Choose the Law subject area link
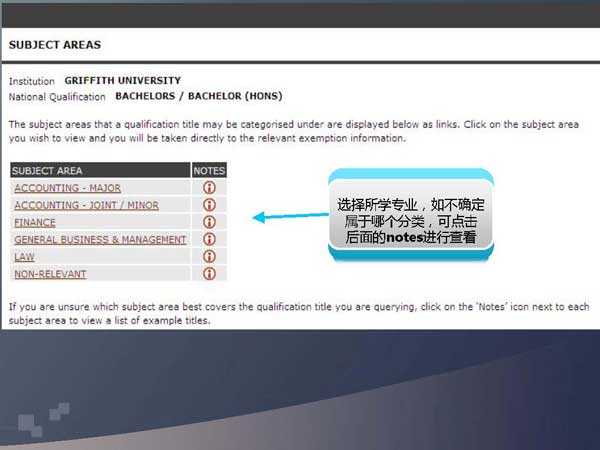The image size is (600, 450). pyautogui.click(x=24, y=256)
